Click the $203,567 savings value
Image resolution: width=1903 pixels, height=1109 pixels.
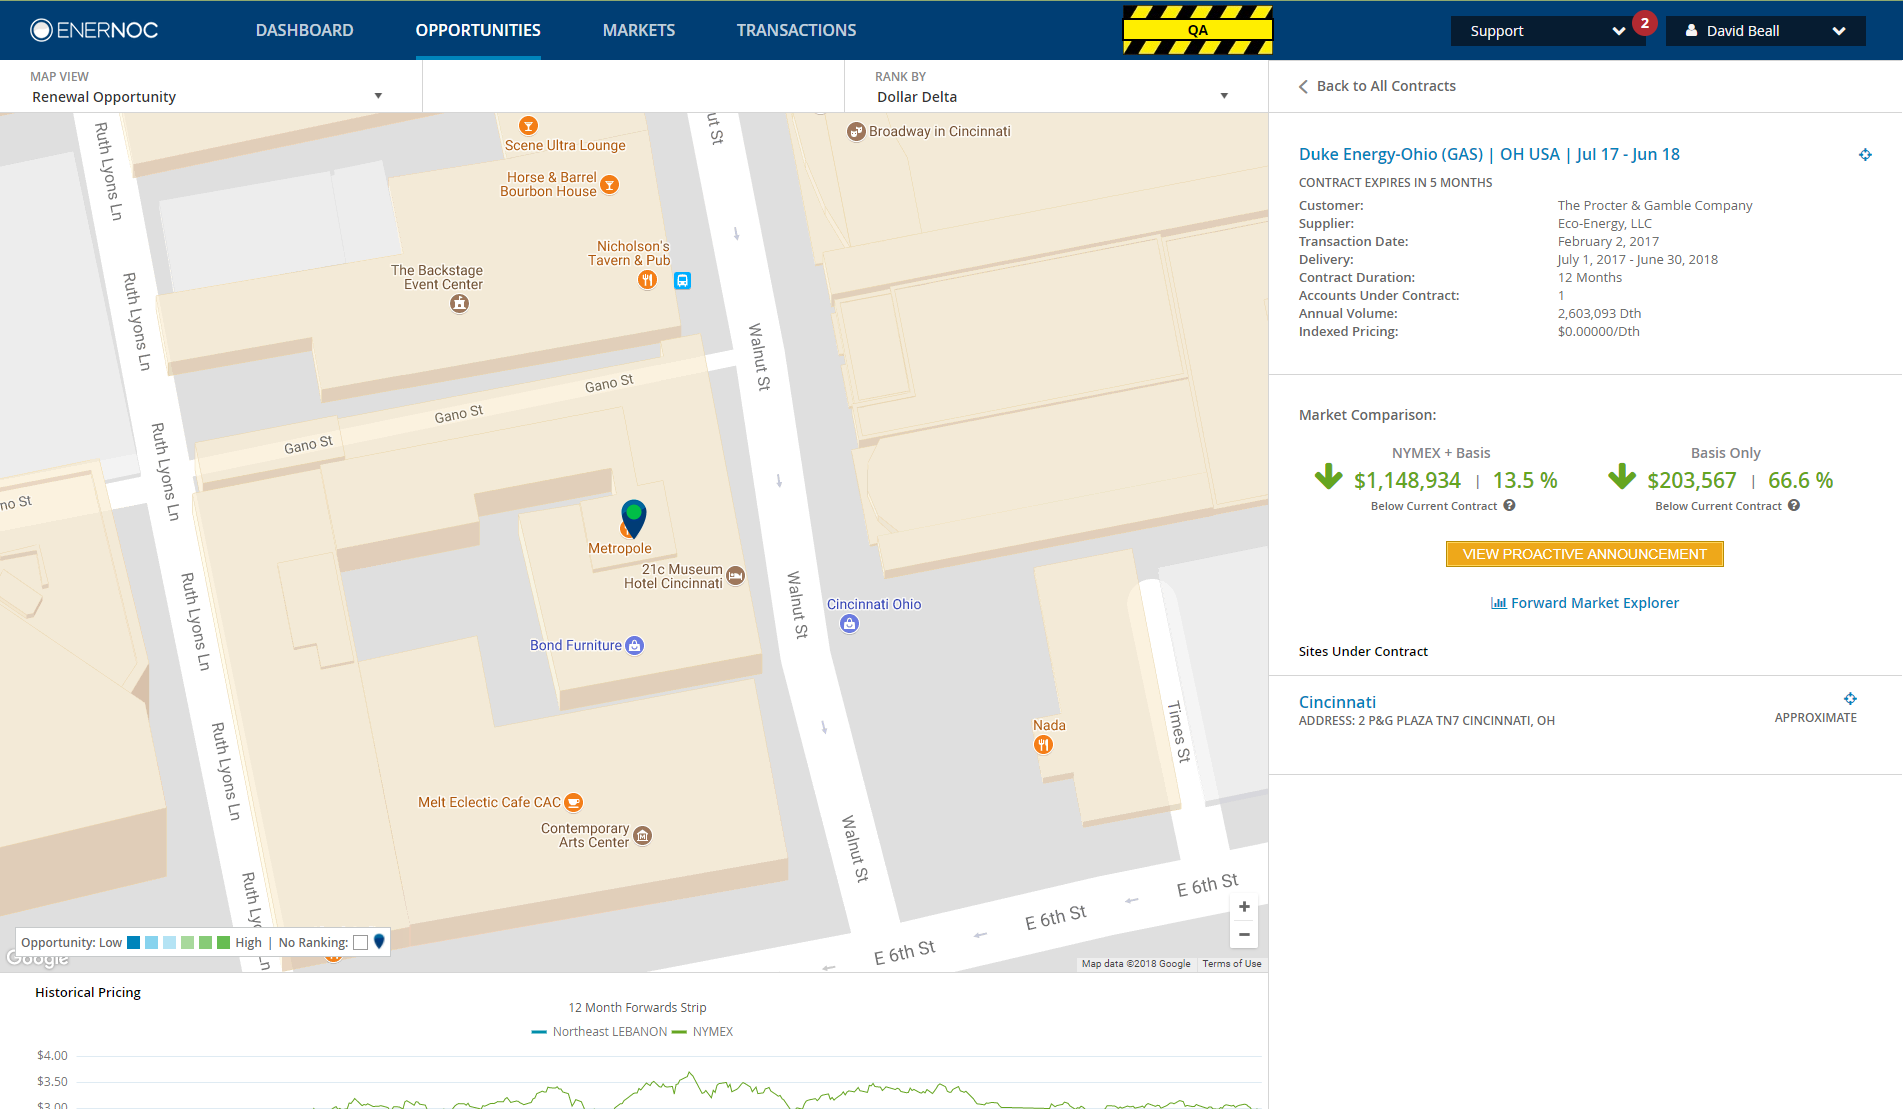point(1692,481)
